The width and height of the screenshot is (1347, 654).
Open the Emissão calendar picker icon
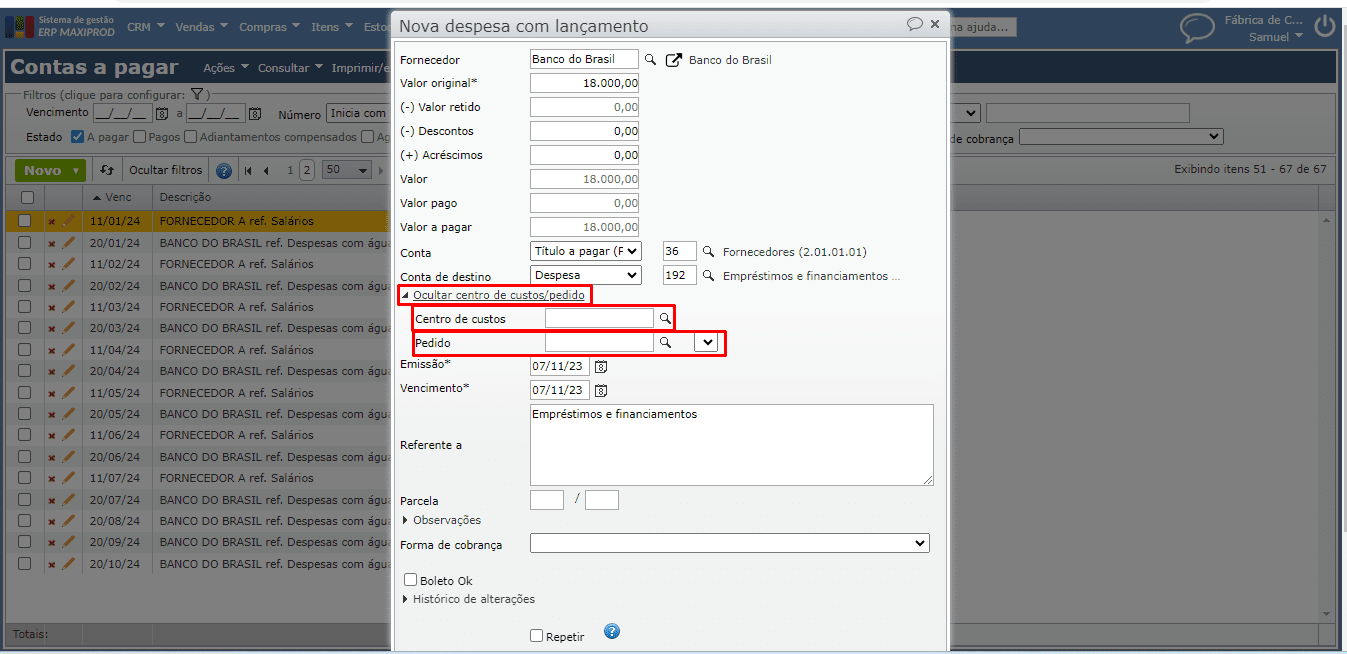coord(601,367)
